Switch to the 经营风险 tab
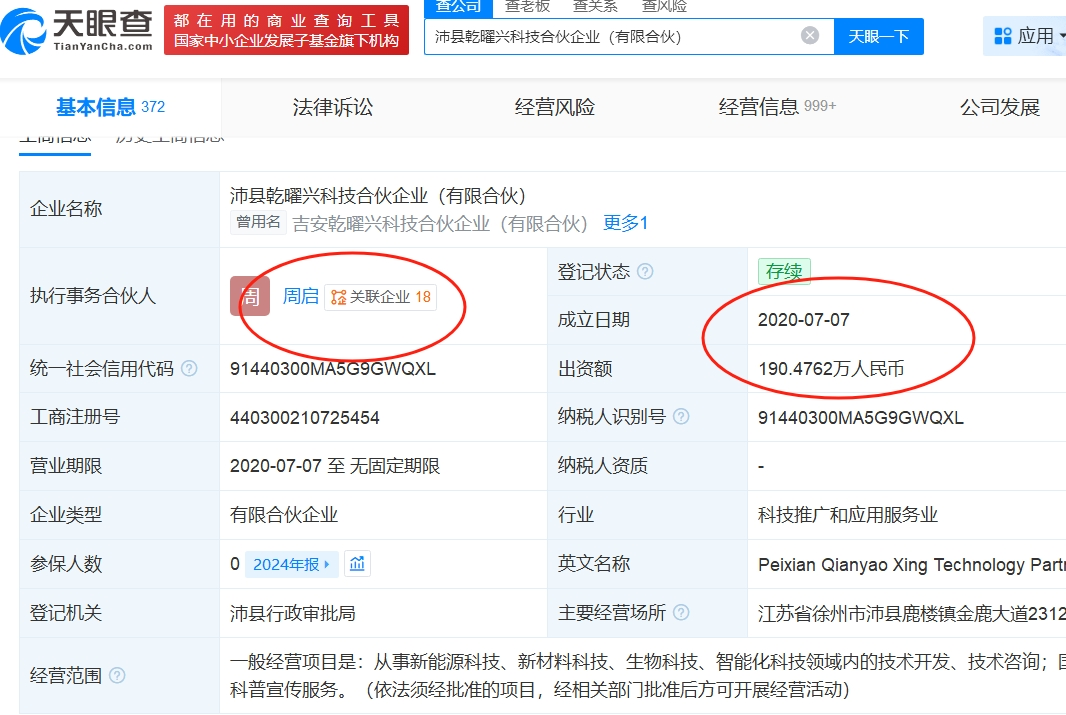The width and height of the screenshot is (1066, 715). pyautogui.click(x=555, y=107)
